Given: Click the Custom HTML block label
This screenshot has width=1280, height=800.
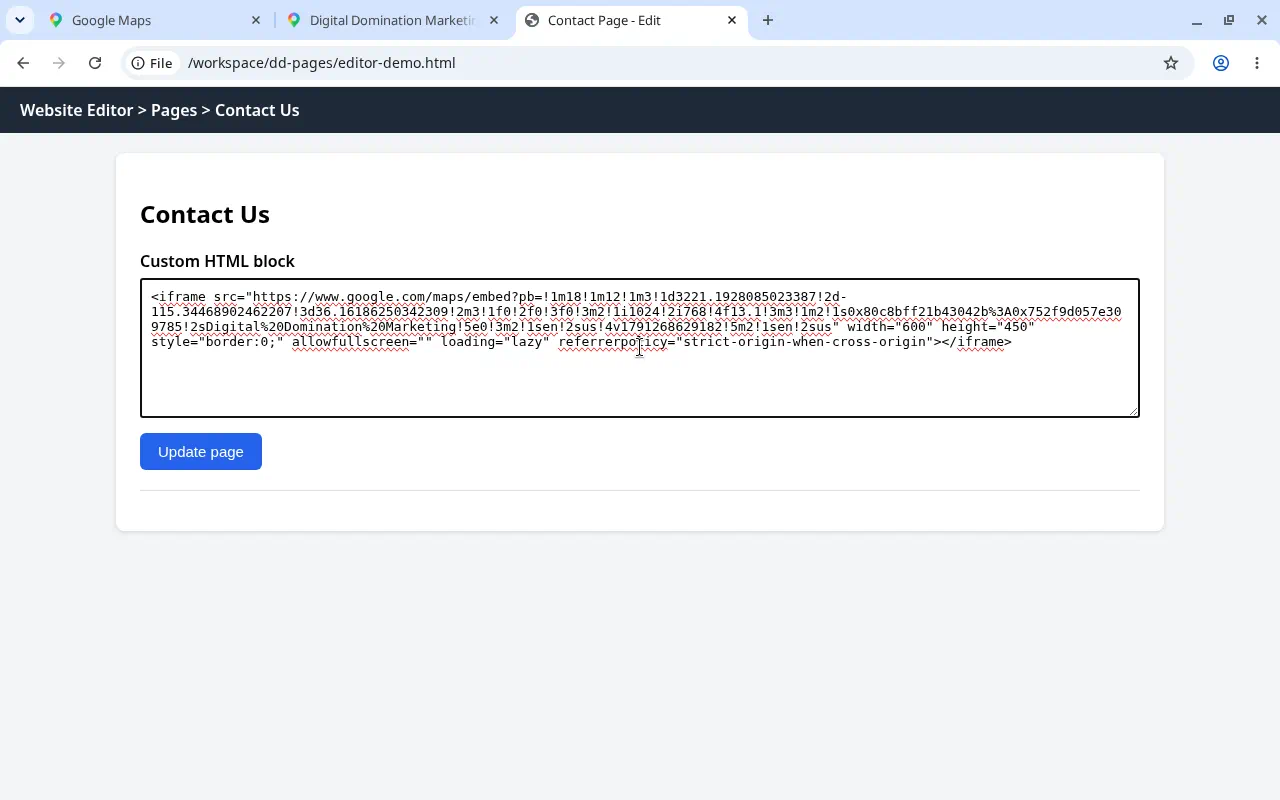Looking at the screenshot, I should point(217,261).
